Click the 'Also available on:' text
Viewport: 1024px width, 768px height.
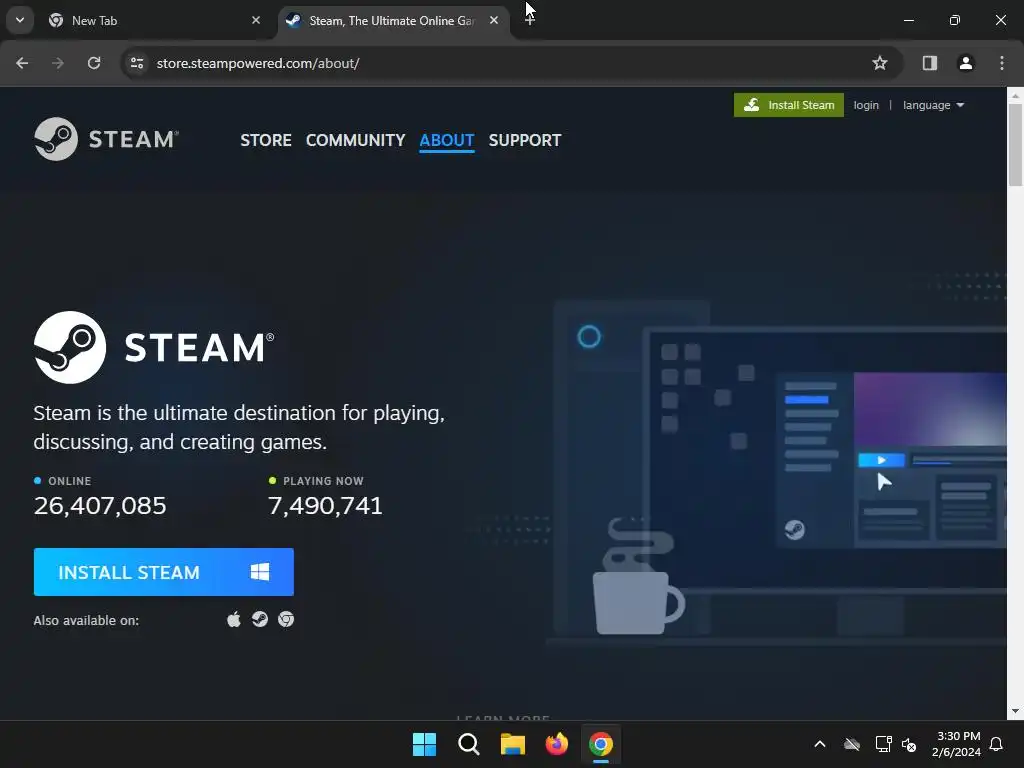tap(86, 620)
